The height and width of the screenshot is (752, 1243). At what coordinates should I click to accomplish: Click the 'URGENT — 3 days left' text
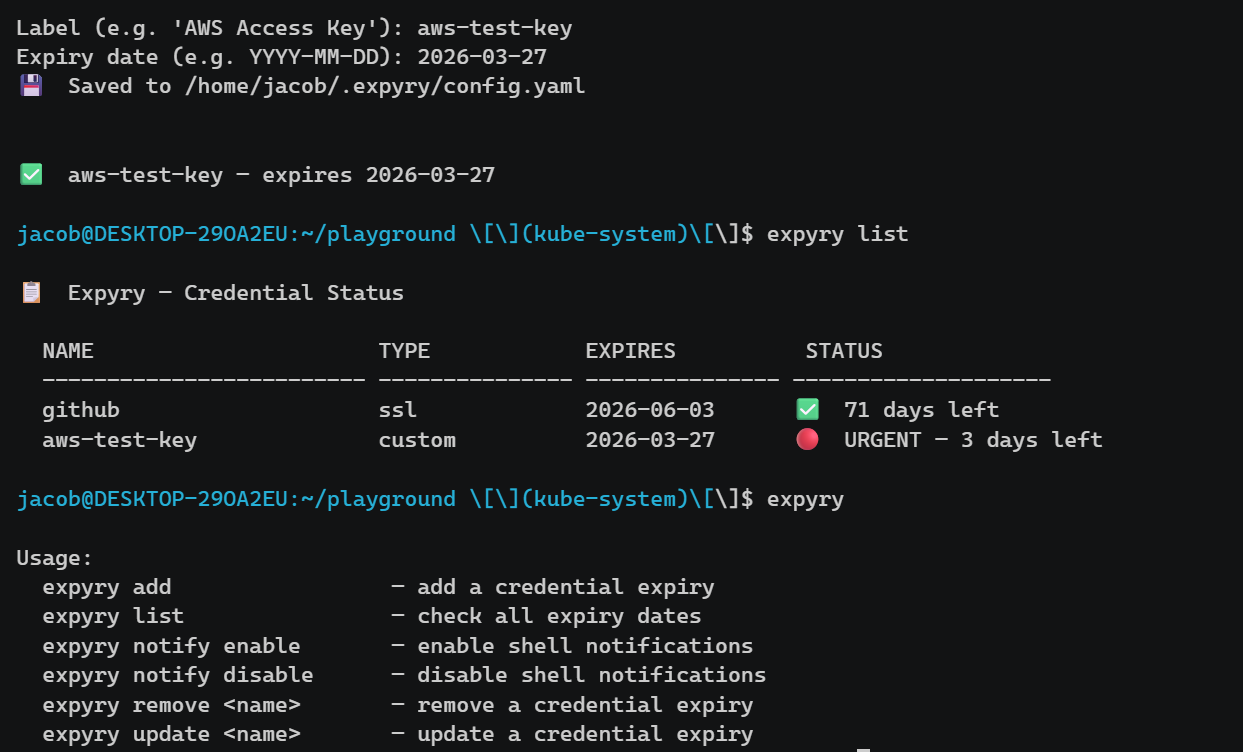tap(973, 439)
